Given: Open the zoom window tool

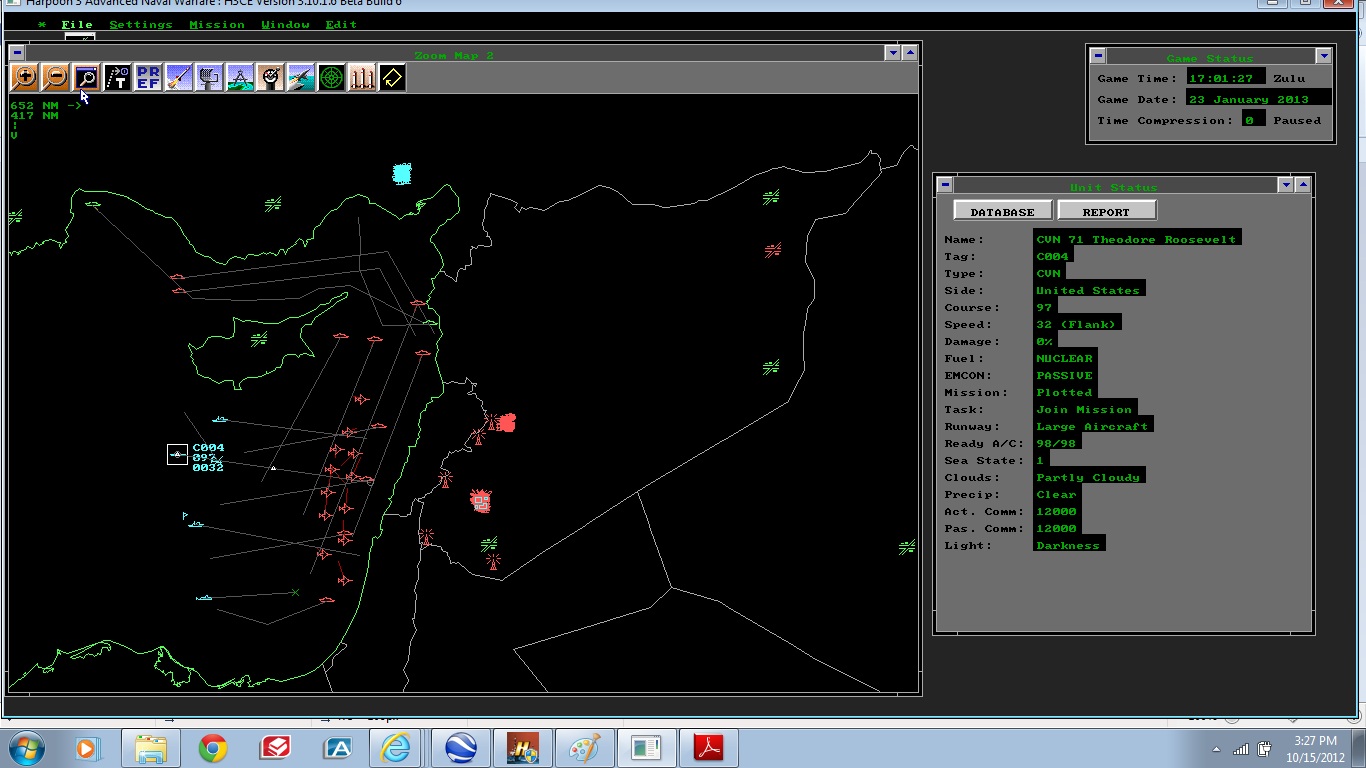Looking at the screenshot, I should [x=86, y=78].
